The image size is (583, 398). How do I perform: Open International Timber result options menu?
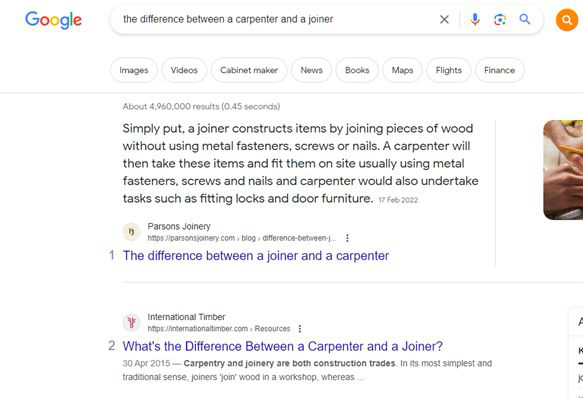(x=300, y=329)
